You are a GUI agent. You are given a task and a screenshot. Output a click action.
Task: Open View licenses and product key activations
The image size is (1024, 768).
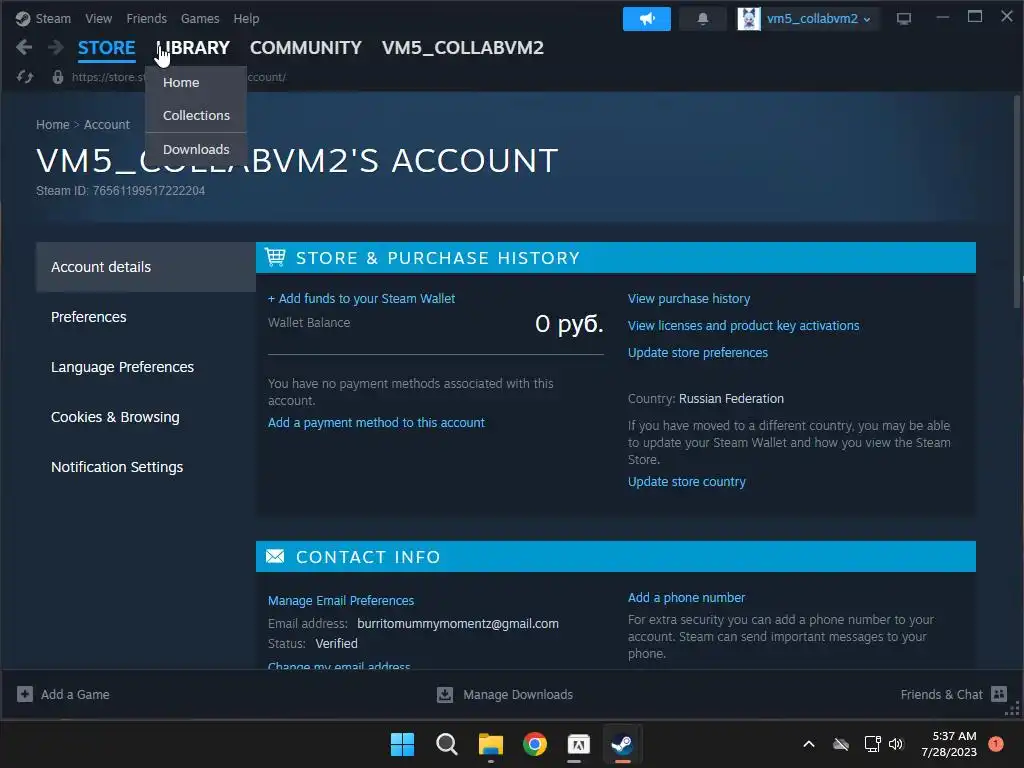pos(743,325)
